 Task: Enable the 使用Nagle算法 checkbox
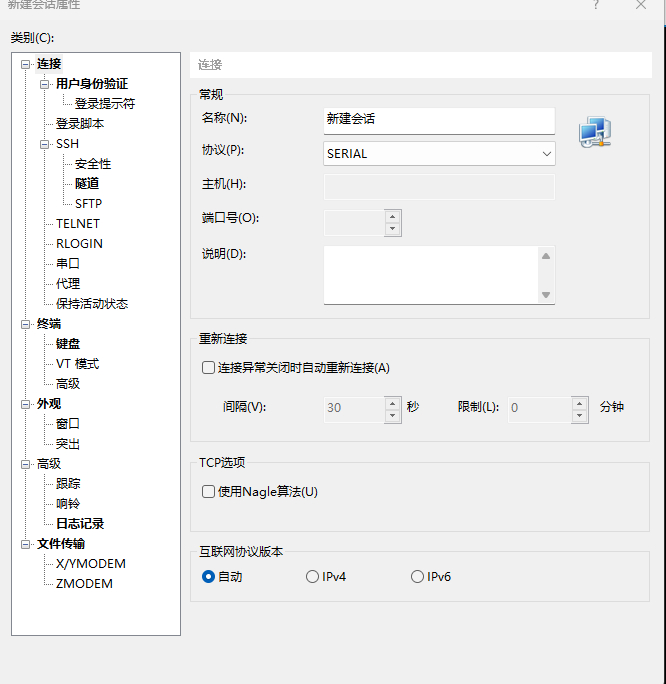[209, 491]
